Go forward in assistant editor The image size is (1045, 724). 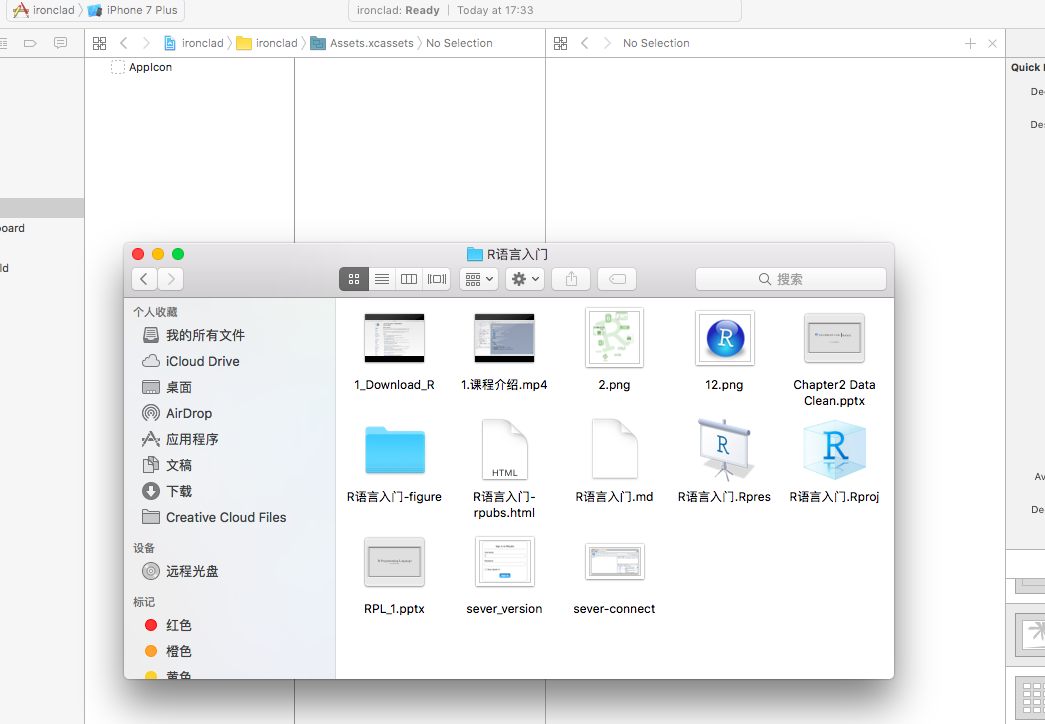point(606,43)
